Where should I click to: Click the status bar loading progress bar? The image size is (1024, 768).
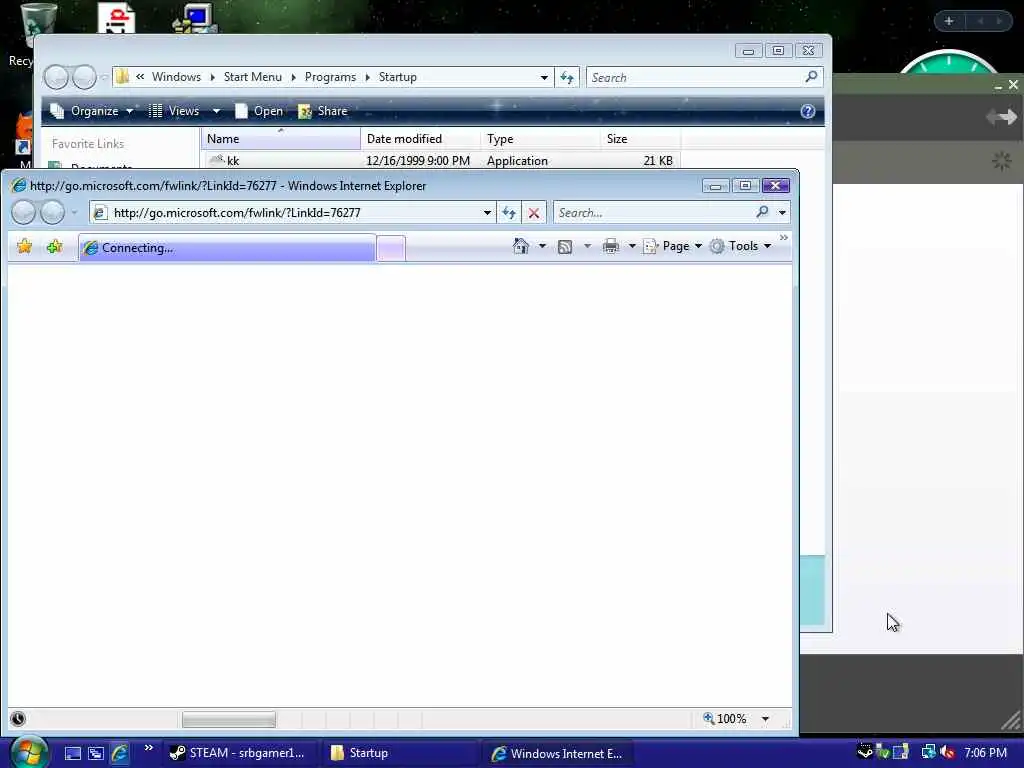(x=229, y=720)
